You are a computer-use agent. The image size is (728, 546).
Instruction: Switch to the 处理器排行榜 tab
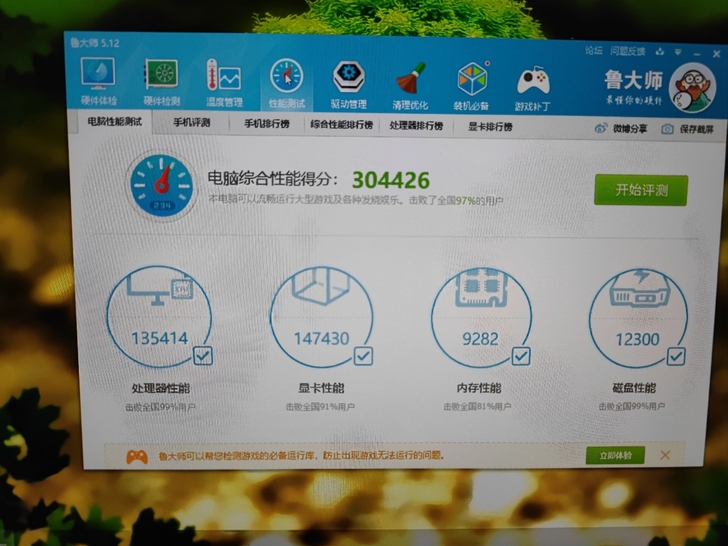point(416,125)
